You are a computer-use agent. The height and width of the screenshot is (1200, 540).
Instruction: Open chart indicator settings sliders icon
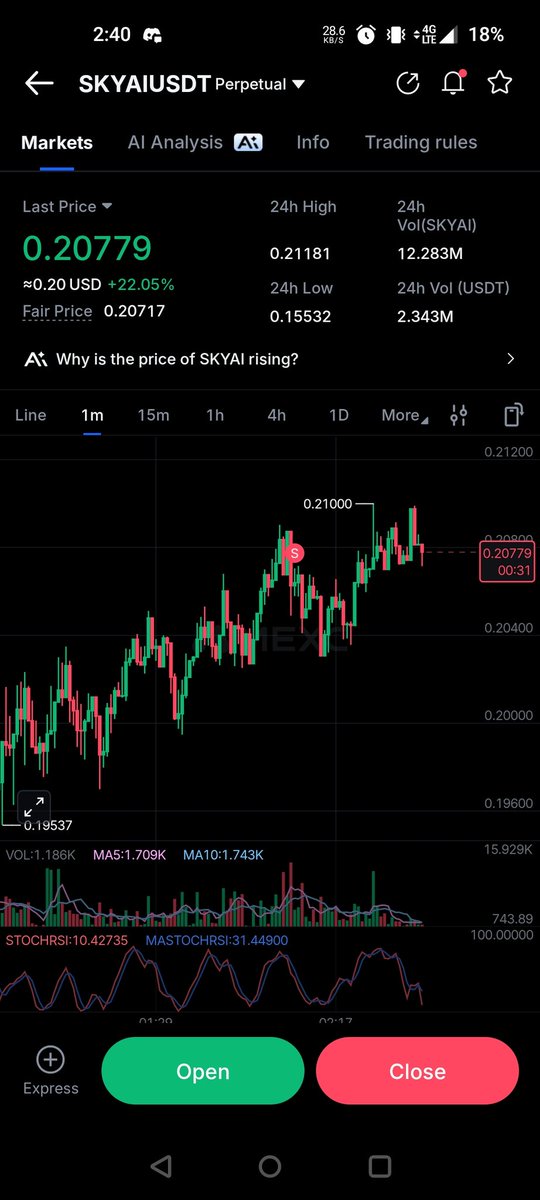(459, 415)
